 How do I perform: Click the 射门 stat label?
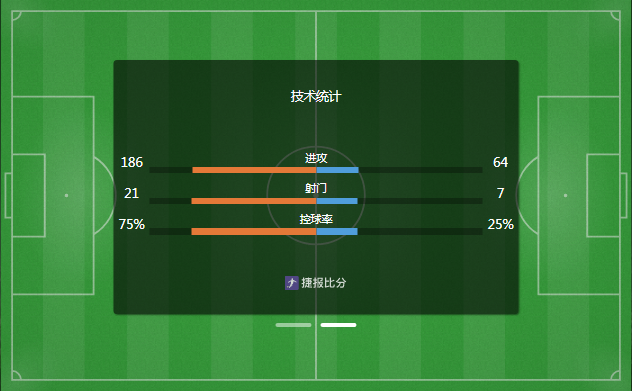316,188
